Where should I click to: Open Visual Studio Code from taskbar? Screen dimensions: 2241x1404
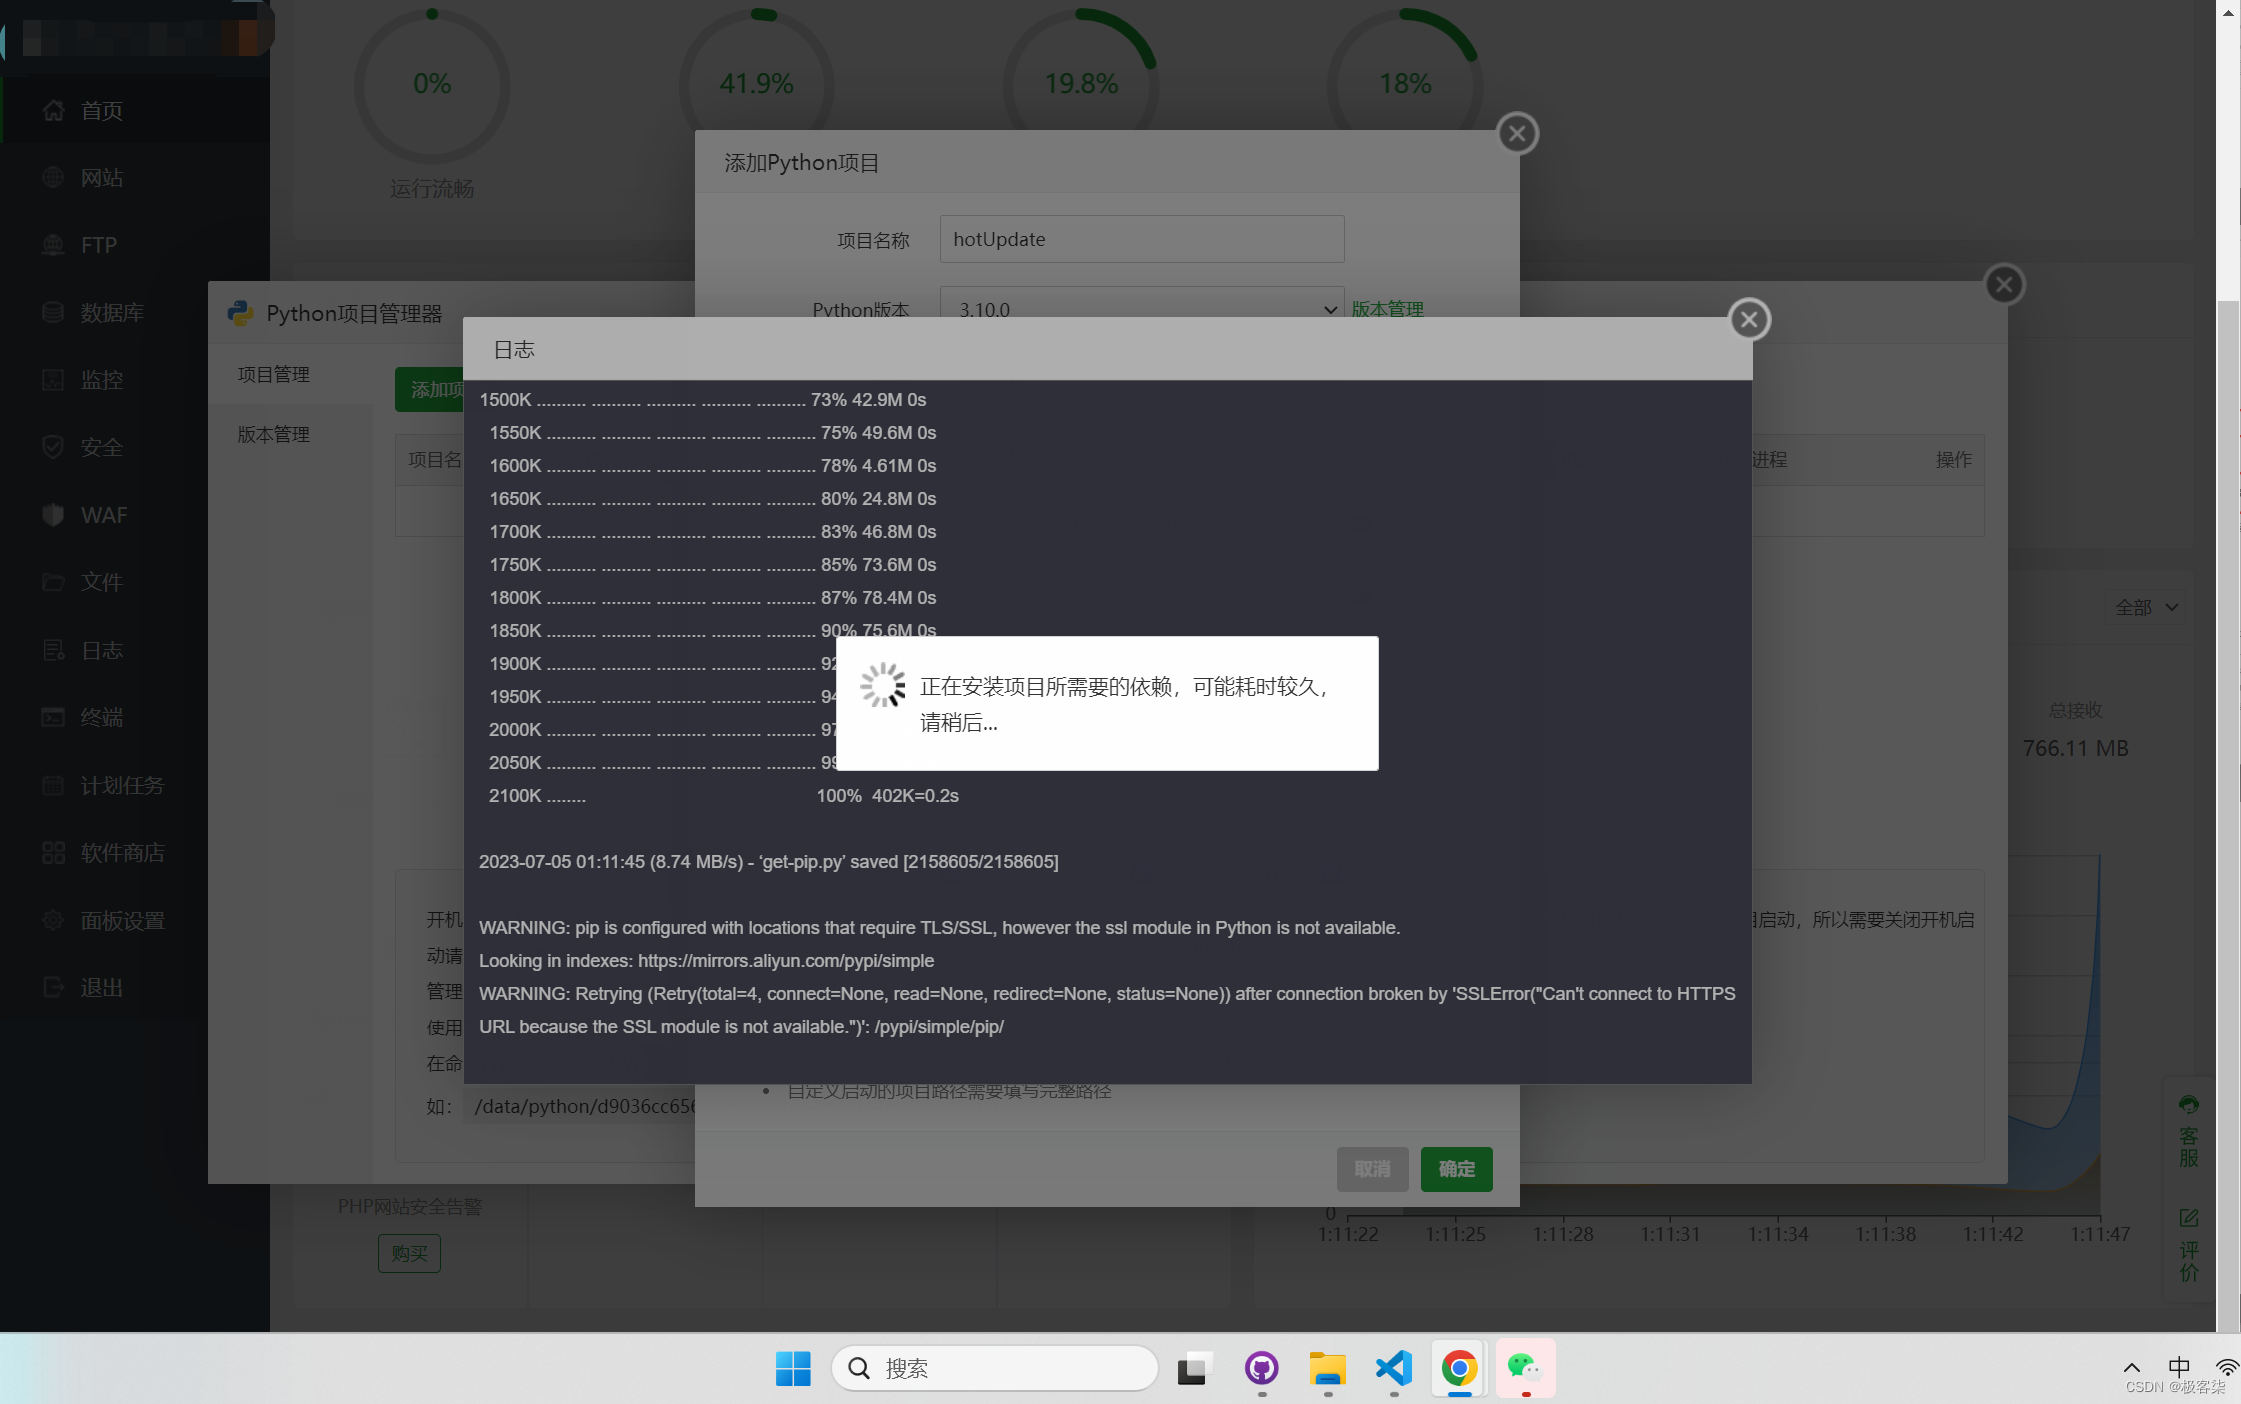point(1393,1368)
